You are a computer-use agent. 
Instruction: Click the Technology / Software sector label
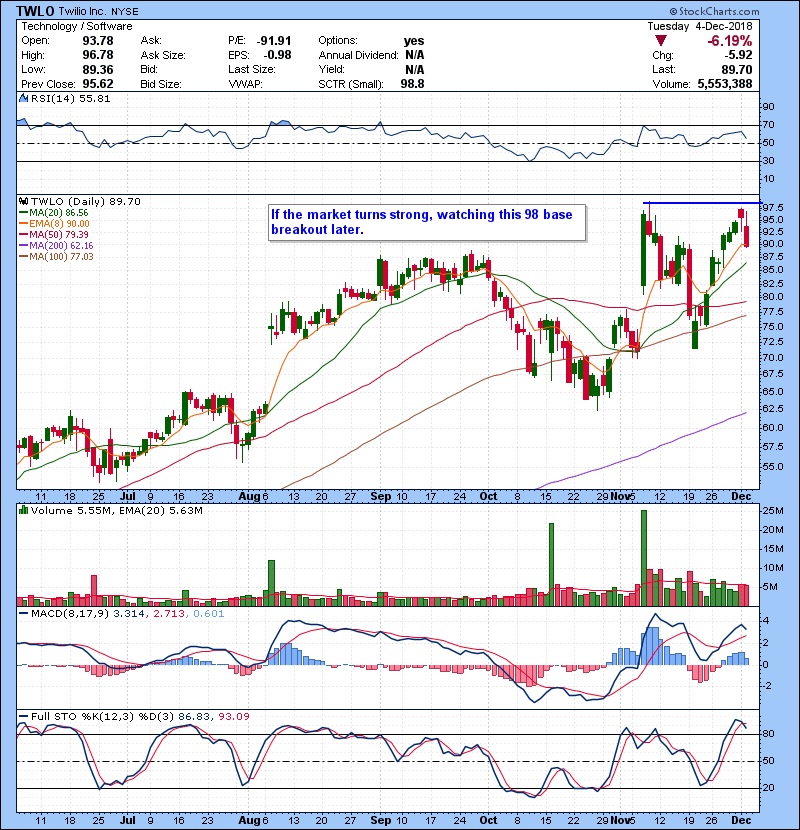(77, 26)
